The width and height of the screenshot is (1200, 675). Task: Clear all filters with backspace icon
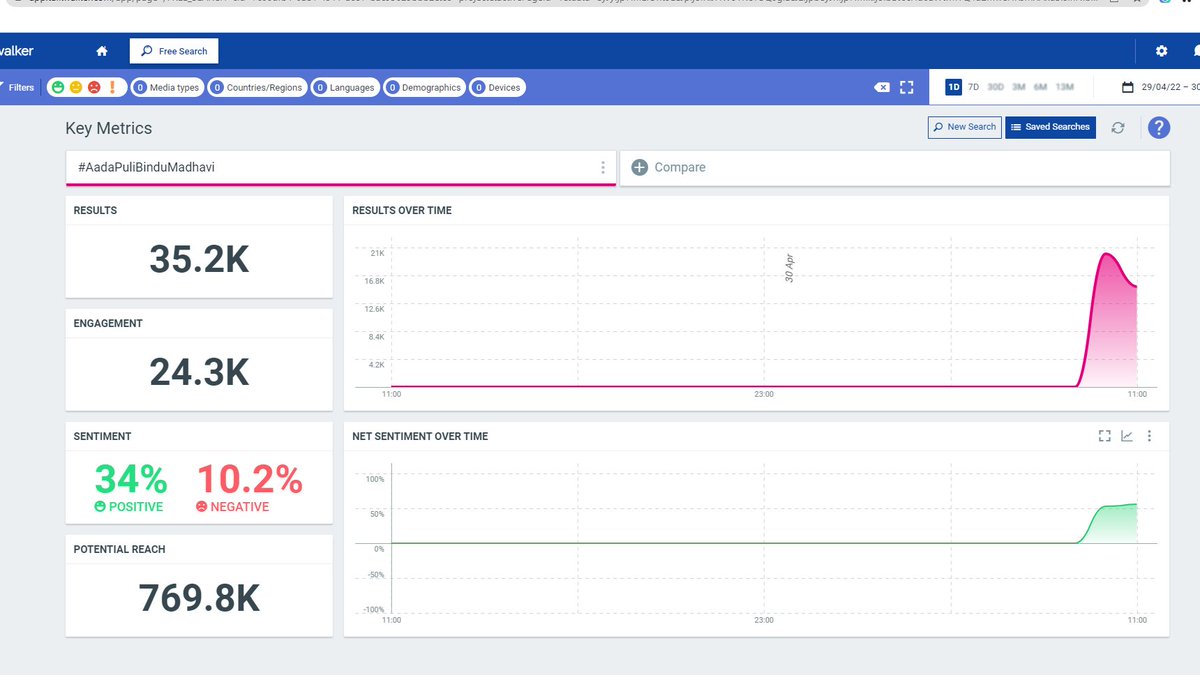(882, 87)
